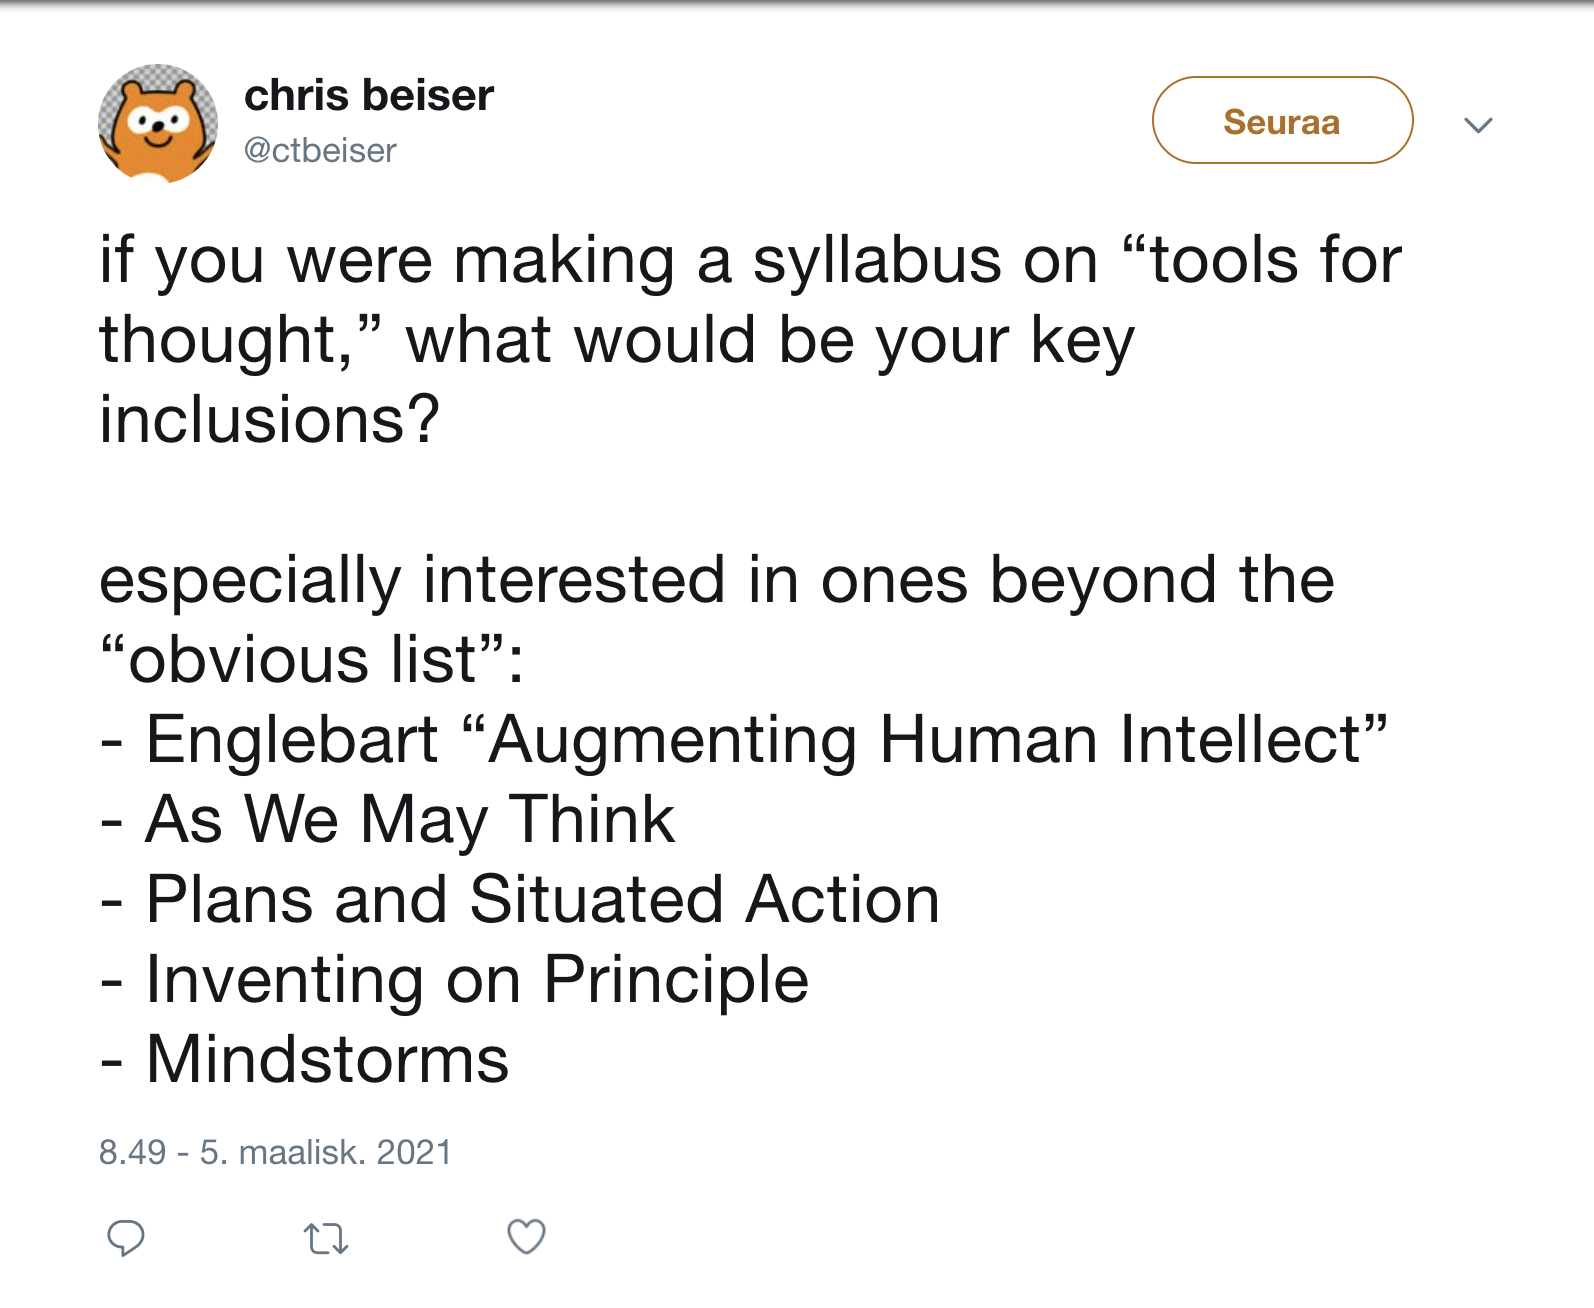Open chris beiser's bear avatar picture
This screenshot has width=1594, height=1308.
tap(158, 124)
